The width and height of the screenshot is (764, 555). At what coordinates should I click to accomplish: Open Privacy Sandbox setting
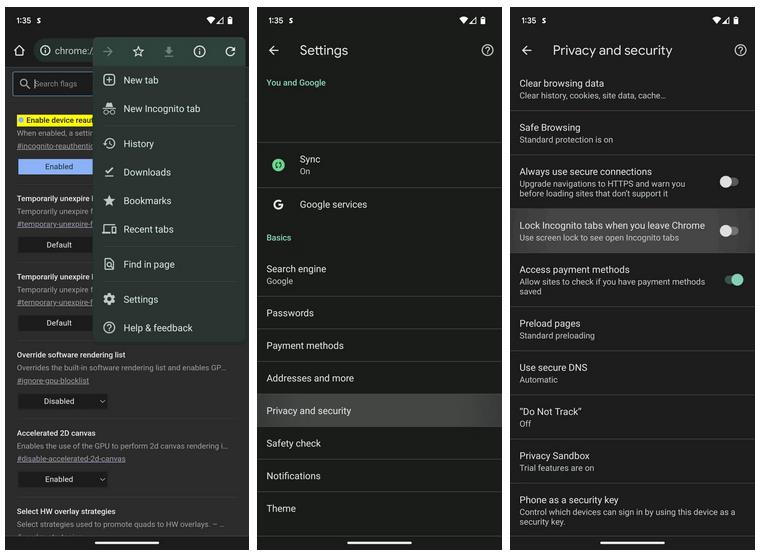tap(632, 461)
